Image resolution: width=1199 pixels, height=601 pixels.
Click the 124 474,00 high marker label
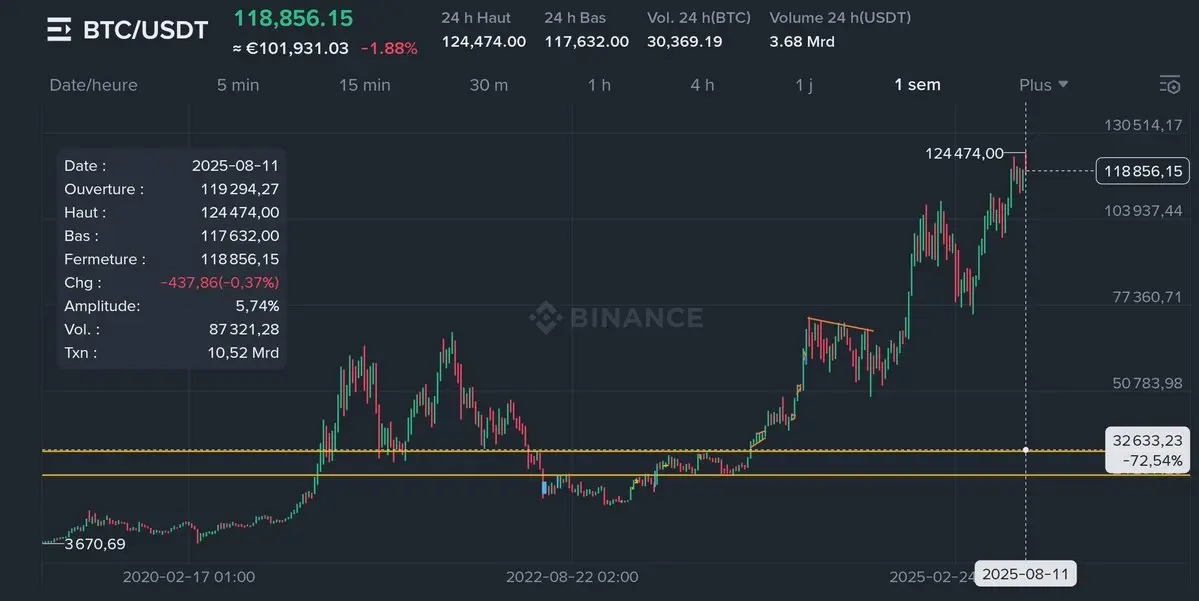click(x=964, y=154)
